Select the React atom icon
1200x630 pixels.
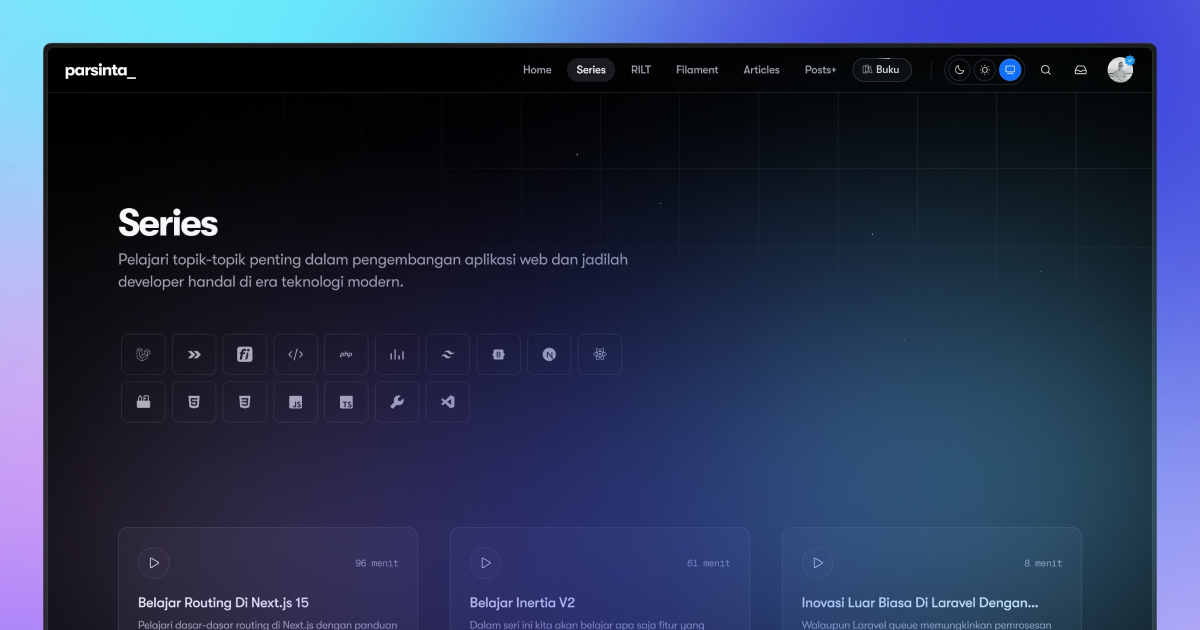(x=600, y=354)
